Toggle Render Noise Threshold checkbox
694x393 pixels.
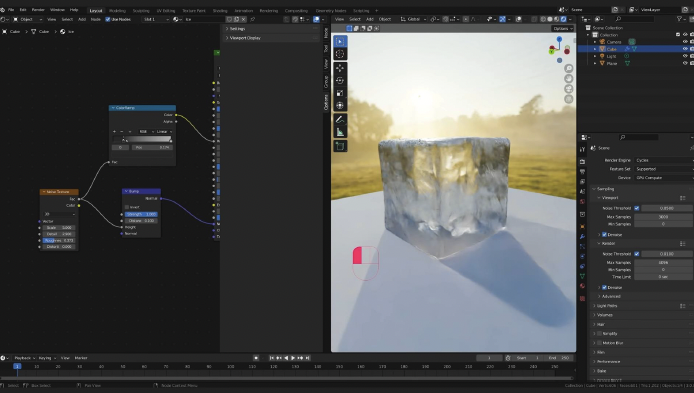pos(636,254)
